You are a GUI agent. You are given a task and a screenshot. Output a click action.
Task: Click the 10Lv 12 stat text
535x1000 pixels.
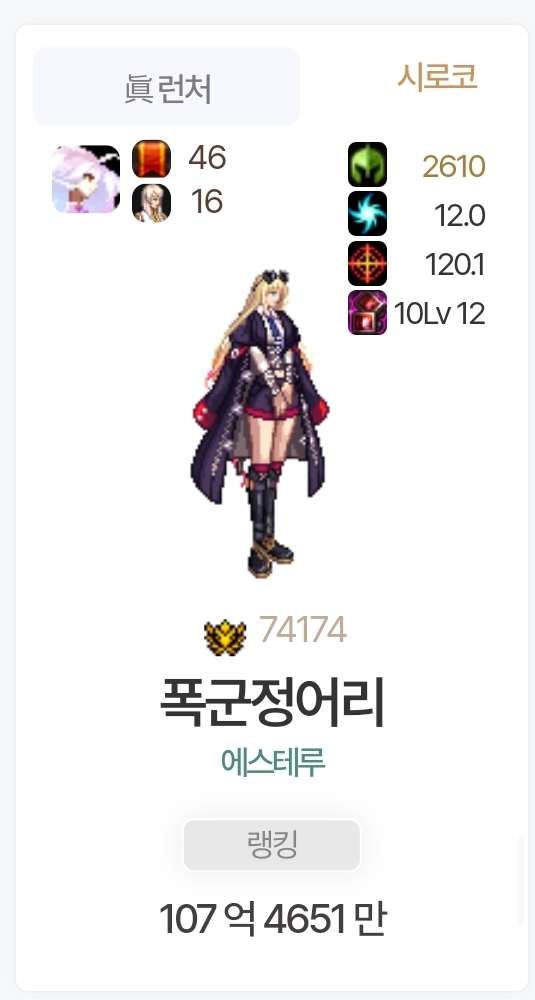tap(439, 314)
